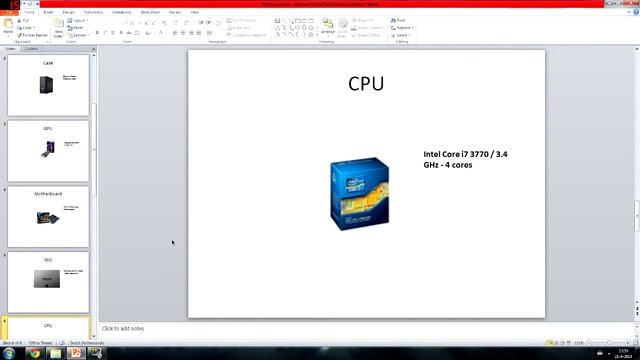640x360 pixels.
Task: Toggle text Shadow formatting
Action: pos(121,33)
